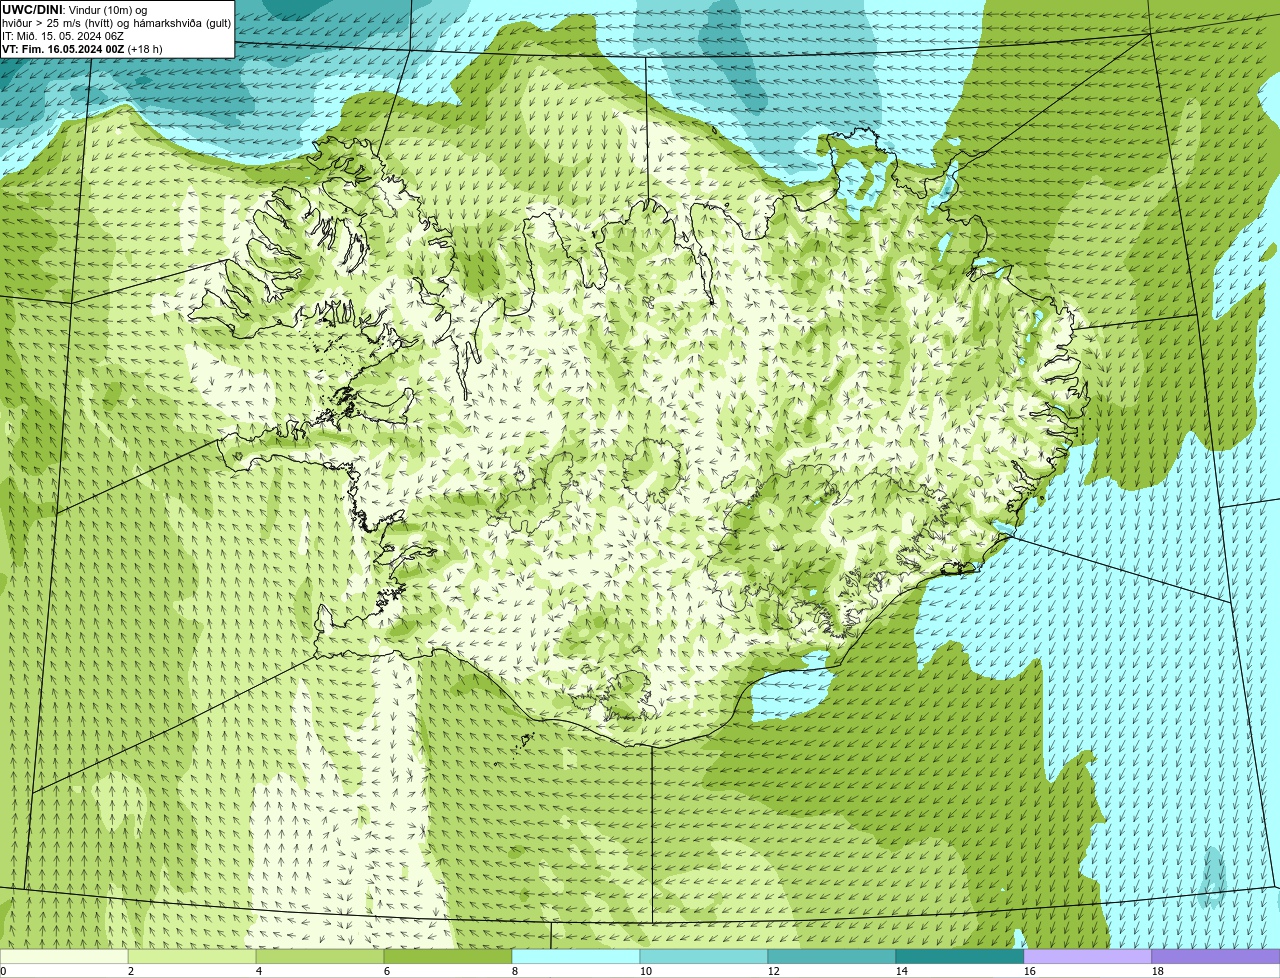The height and width of the screenshot is (978, 1280).
Task: Click the light cyan 8–10 m/s legend swatch
Action: click(576, 956)
